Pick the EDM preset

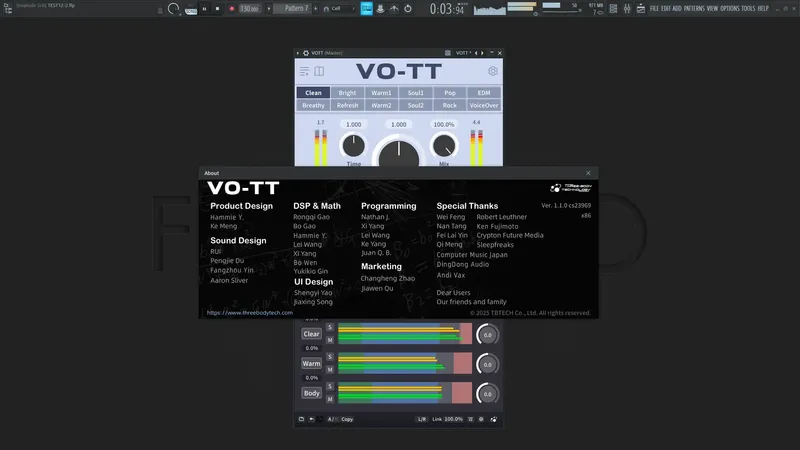[x=484, y=93]
